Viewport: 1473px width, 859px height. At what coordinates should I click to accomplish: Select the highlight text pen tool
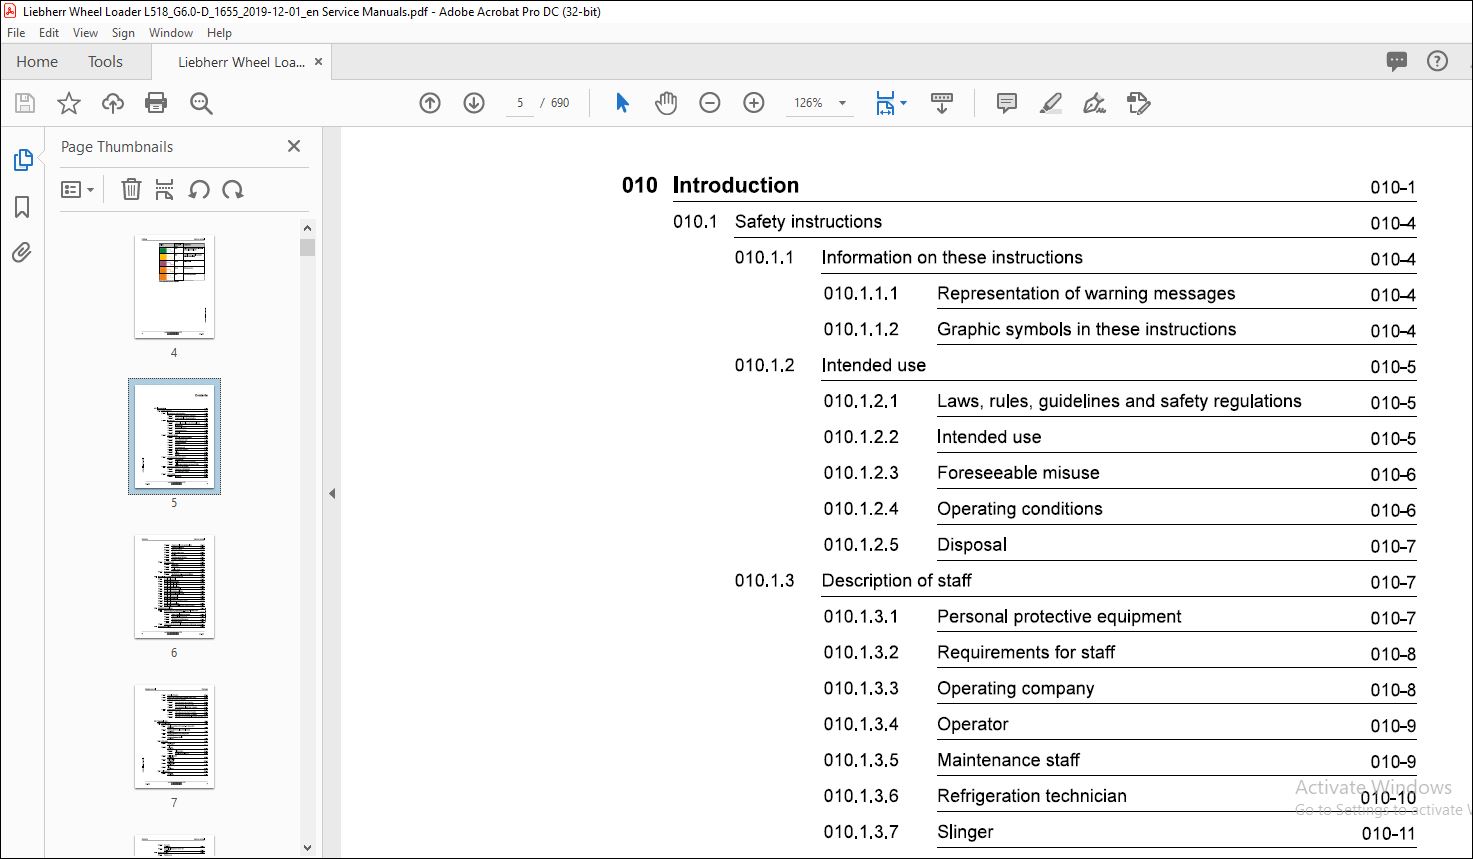[1050, 103]
